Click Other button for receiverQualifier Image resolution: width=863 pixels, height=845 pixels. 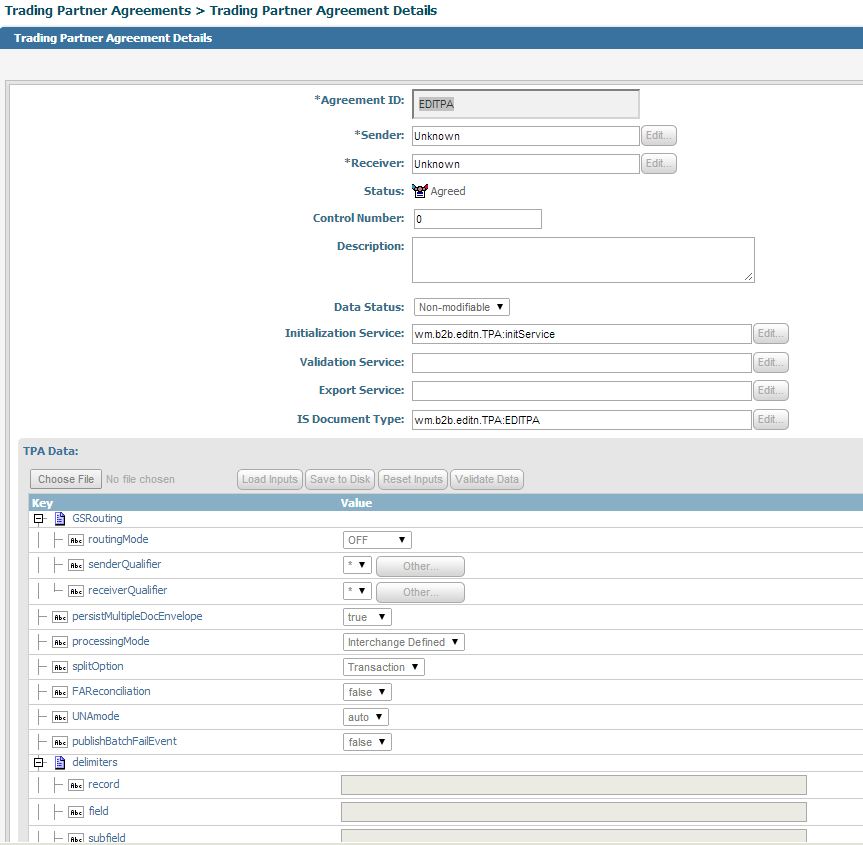tap(420, 592)
